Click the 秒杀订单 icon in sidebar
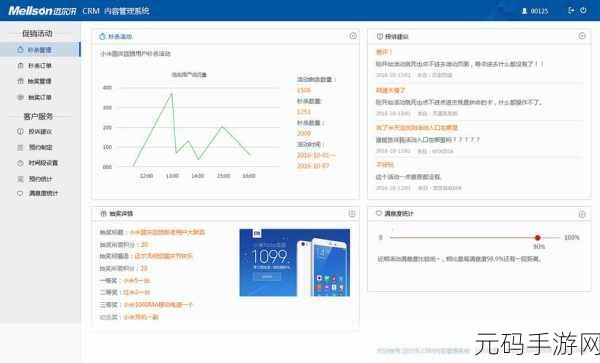The height and width of the screenshot is (363, 600). point(20,66)
